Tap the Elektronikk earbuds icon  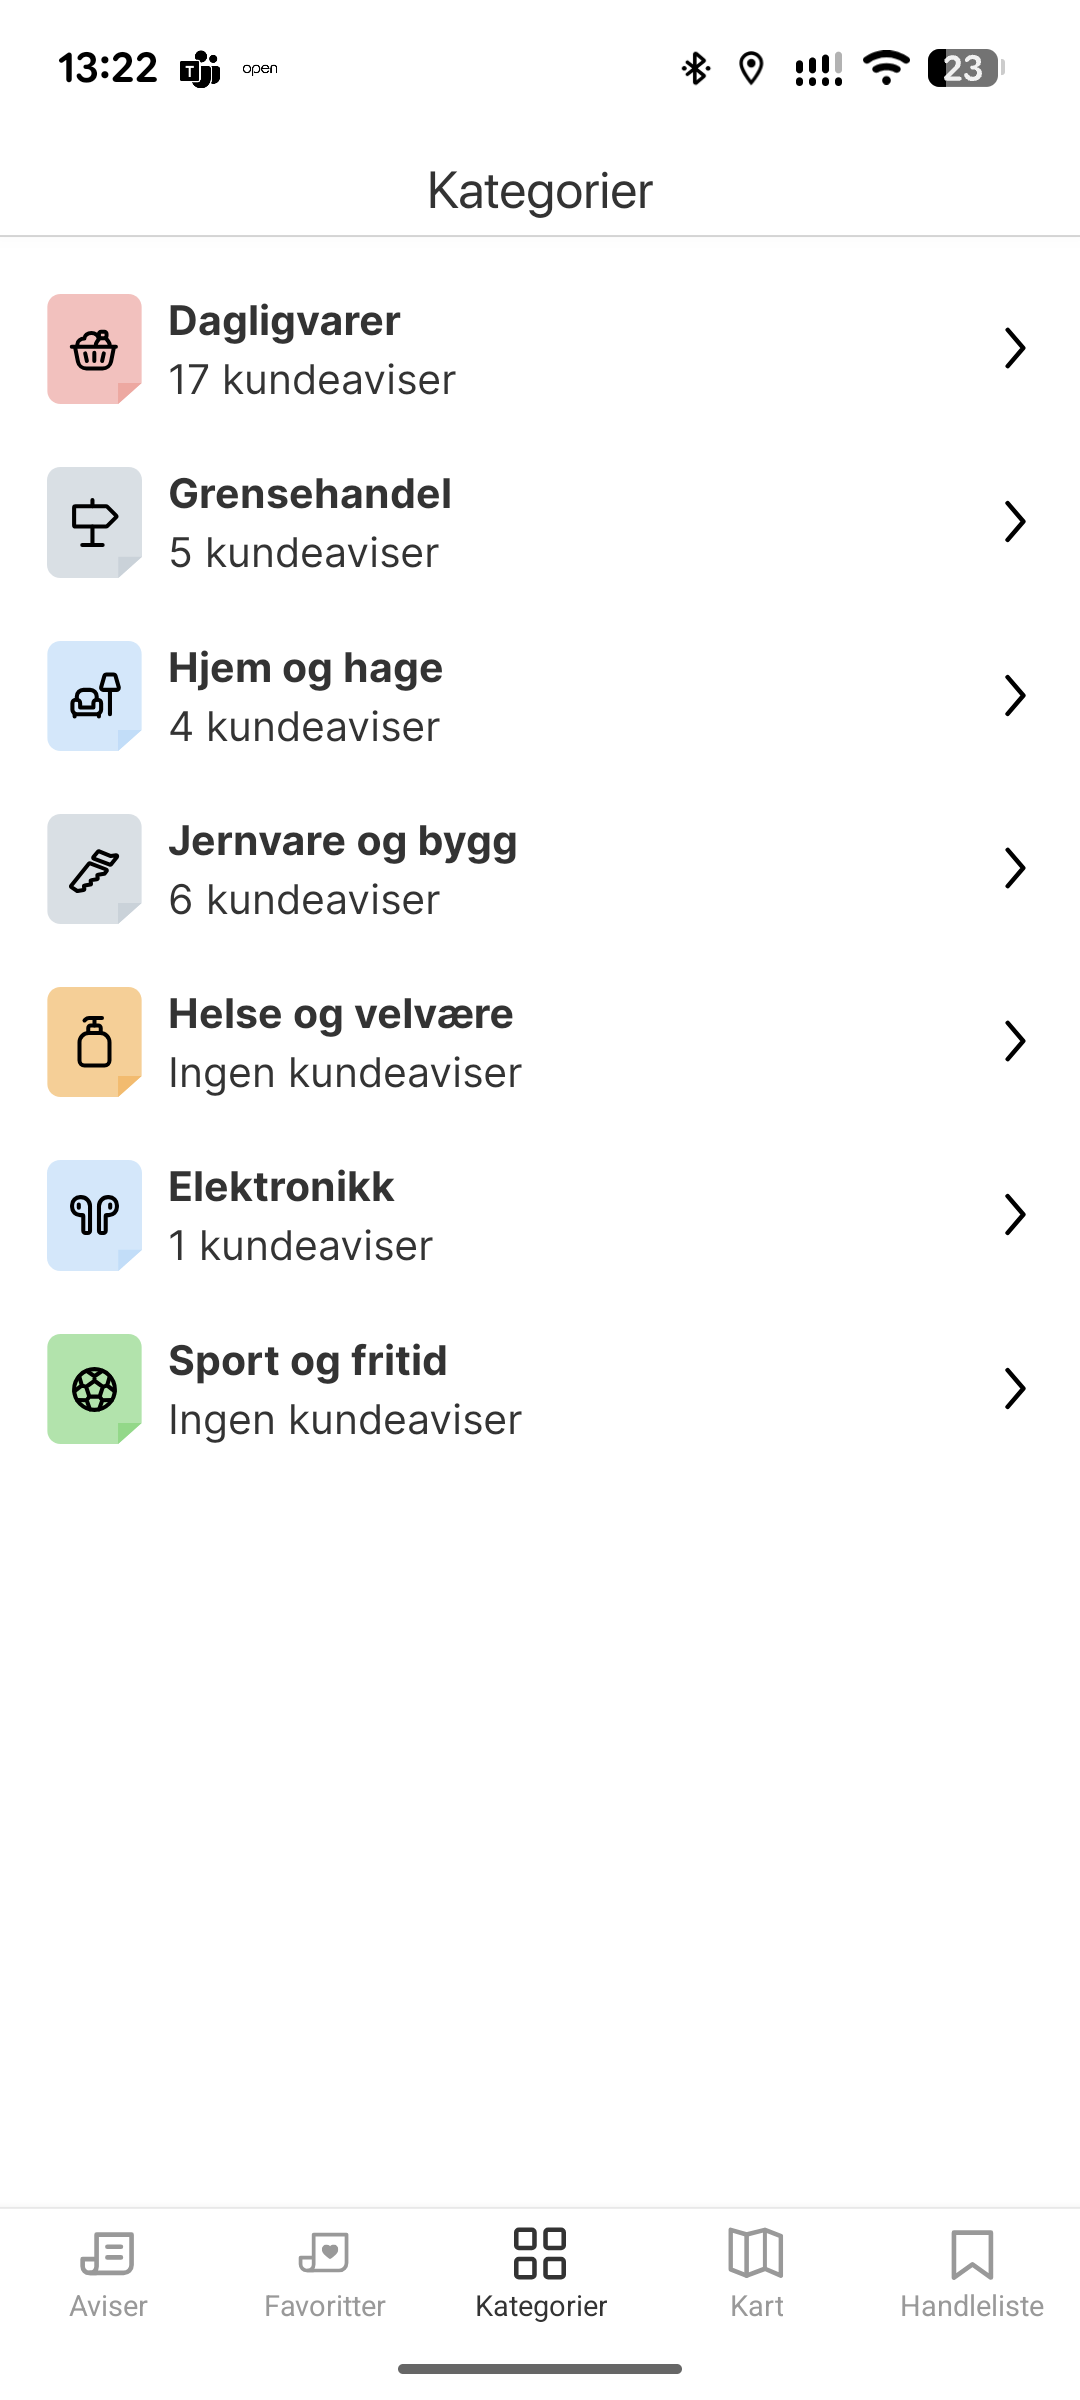(x=94, y=1215)
